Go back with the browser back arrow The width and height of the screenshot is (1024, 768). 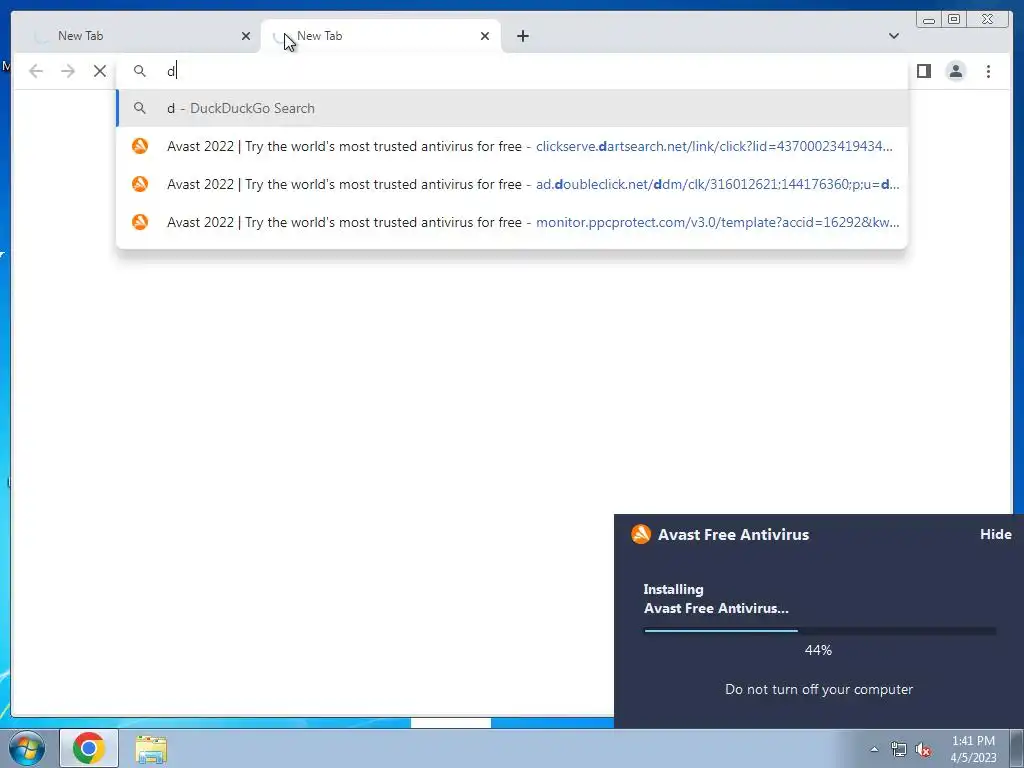[36, 71]
